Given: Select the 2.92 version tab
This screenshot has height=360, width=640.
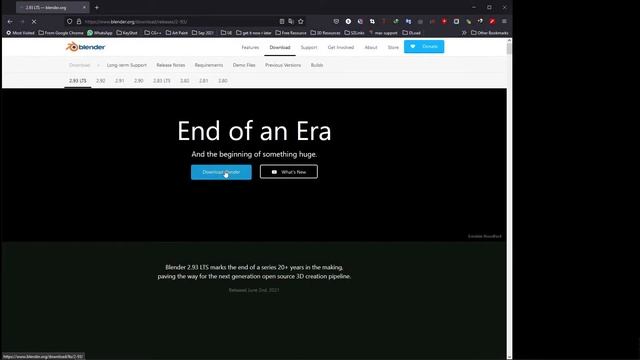Looking at the screenshot, I should (x=101, y=81).
